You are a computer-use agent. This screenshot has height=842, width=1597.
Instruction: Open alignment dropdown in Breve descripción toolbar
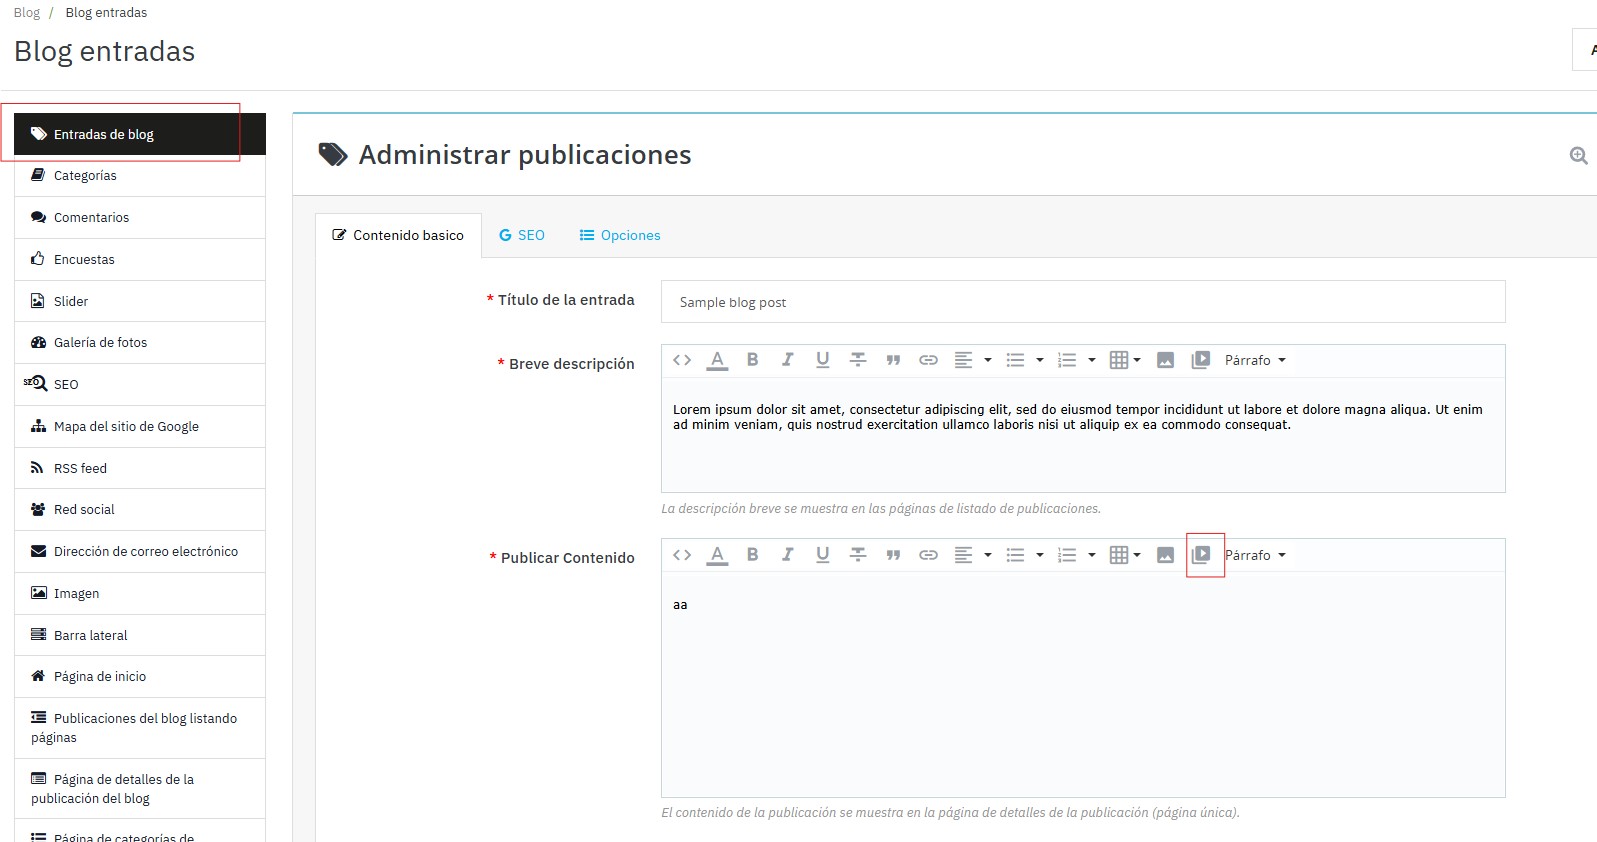coord(972,360)
